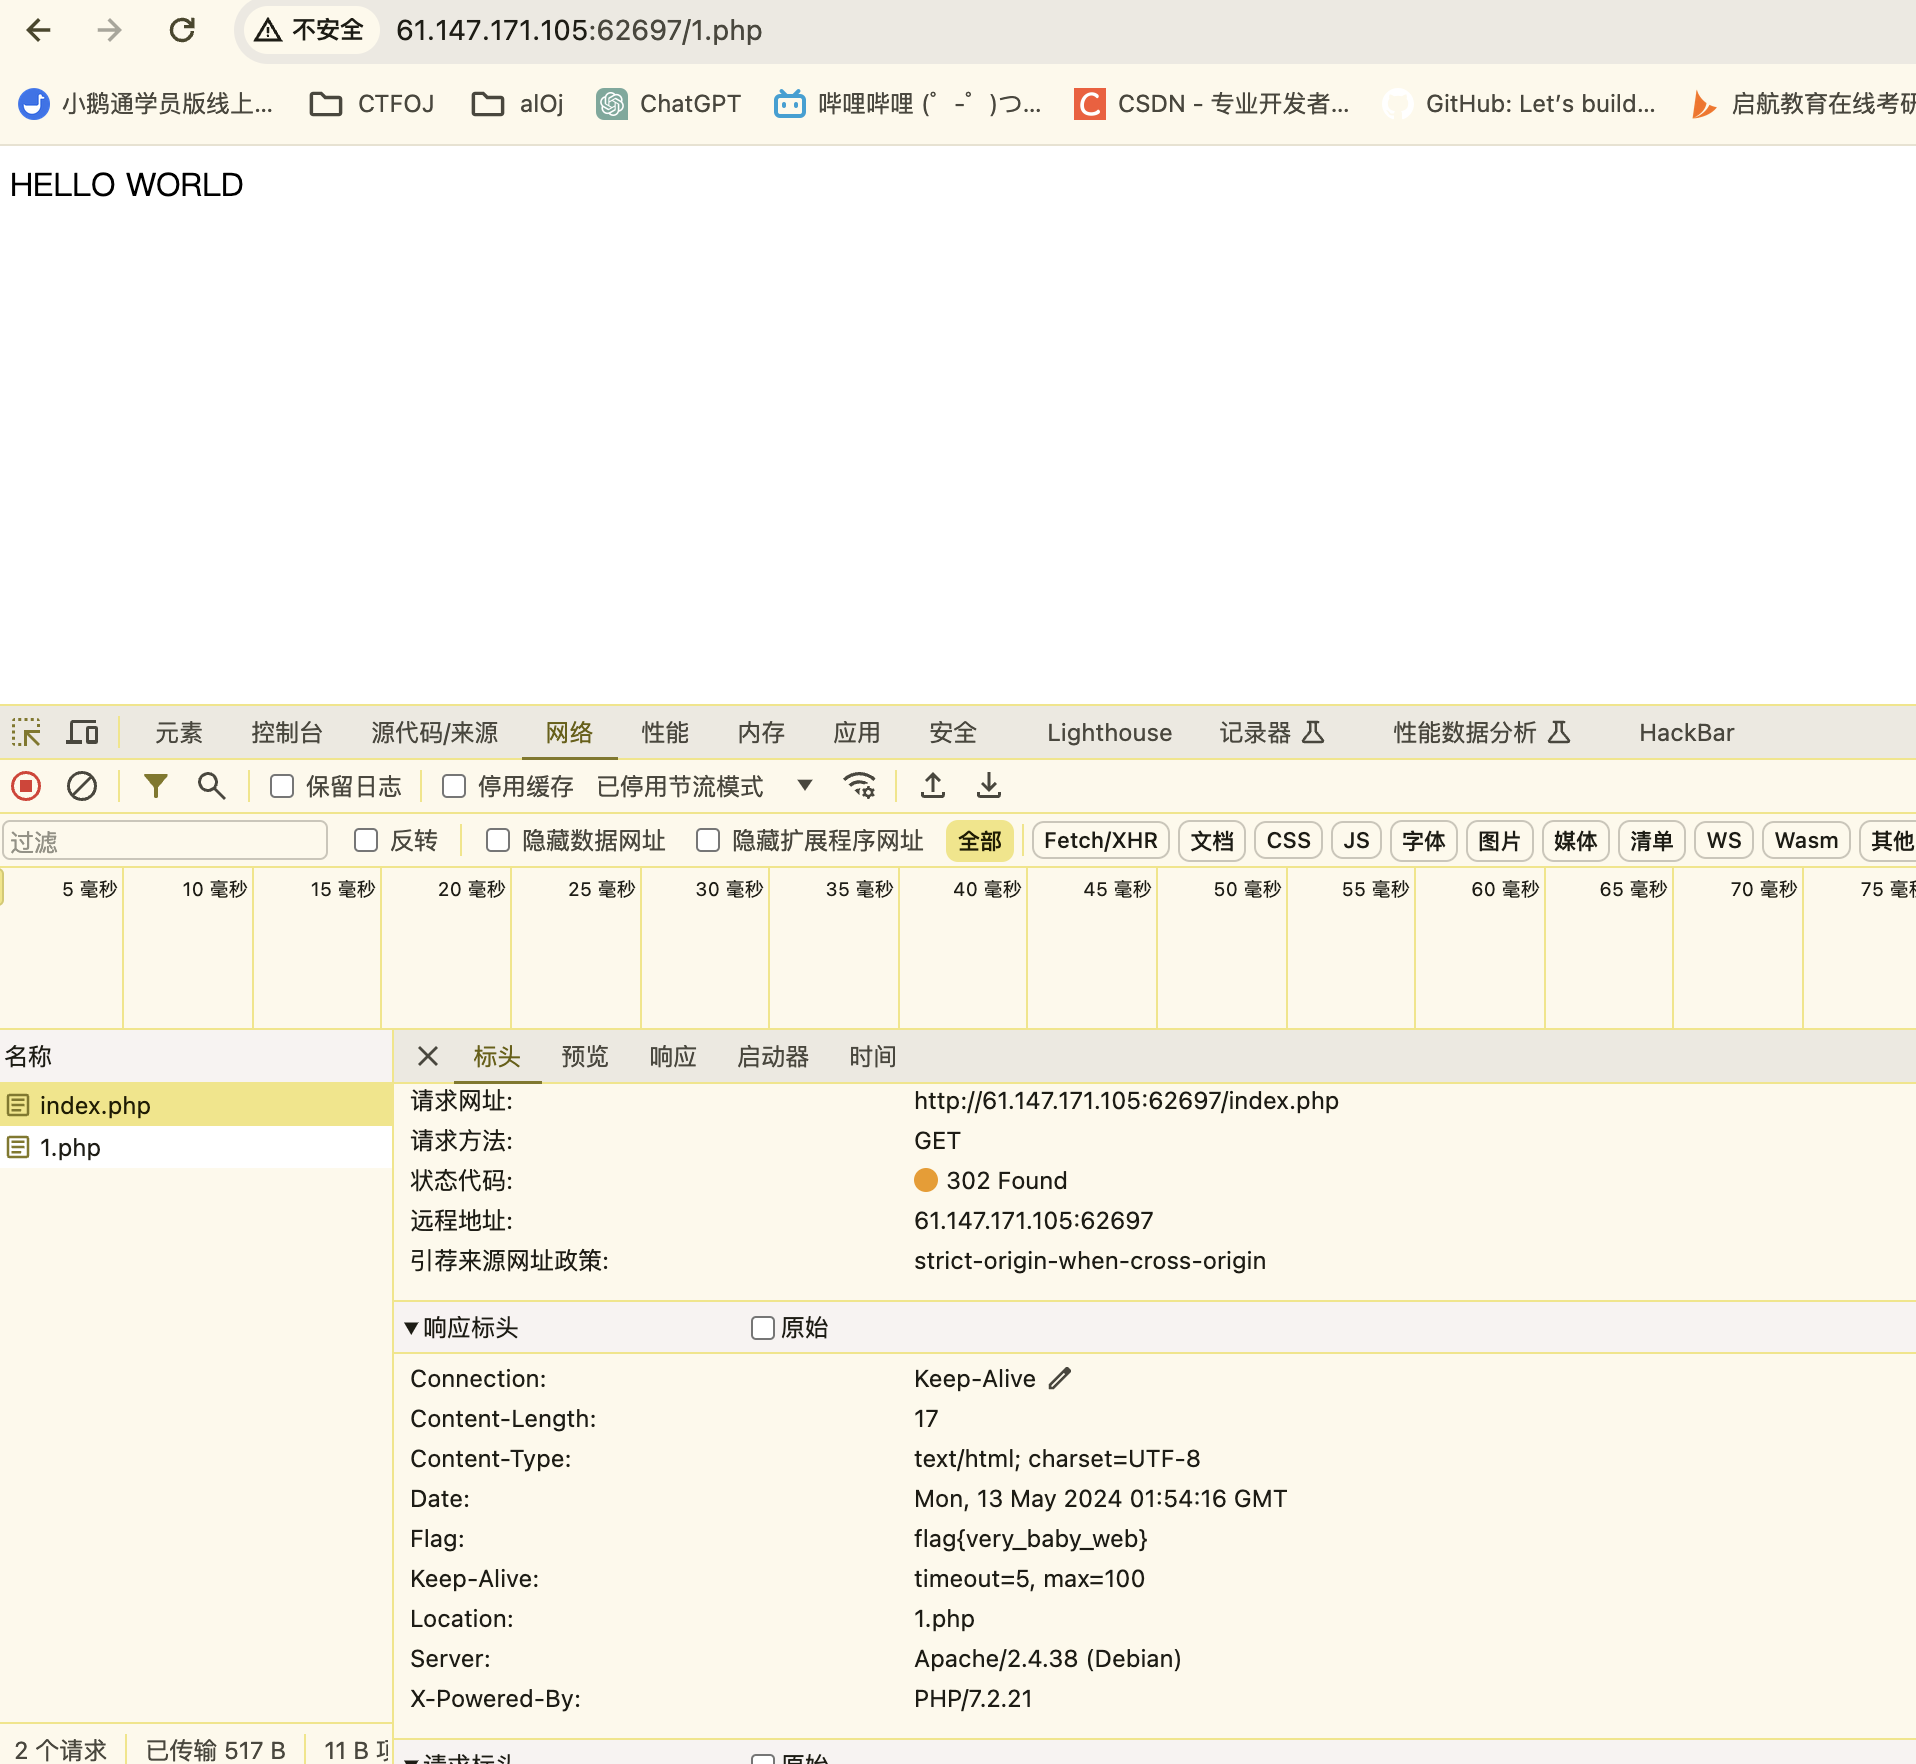The image size is (1916, 1764).
Task: Enable the 停用缓存 checkbox
Action: pyautogui.click(x=454, y=786)
